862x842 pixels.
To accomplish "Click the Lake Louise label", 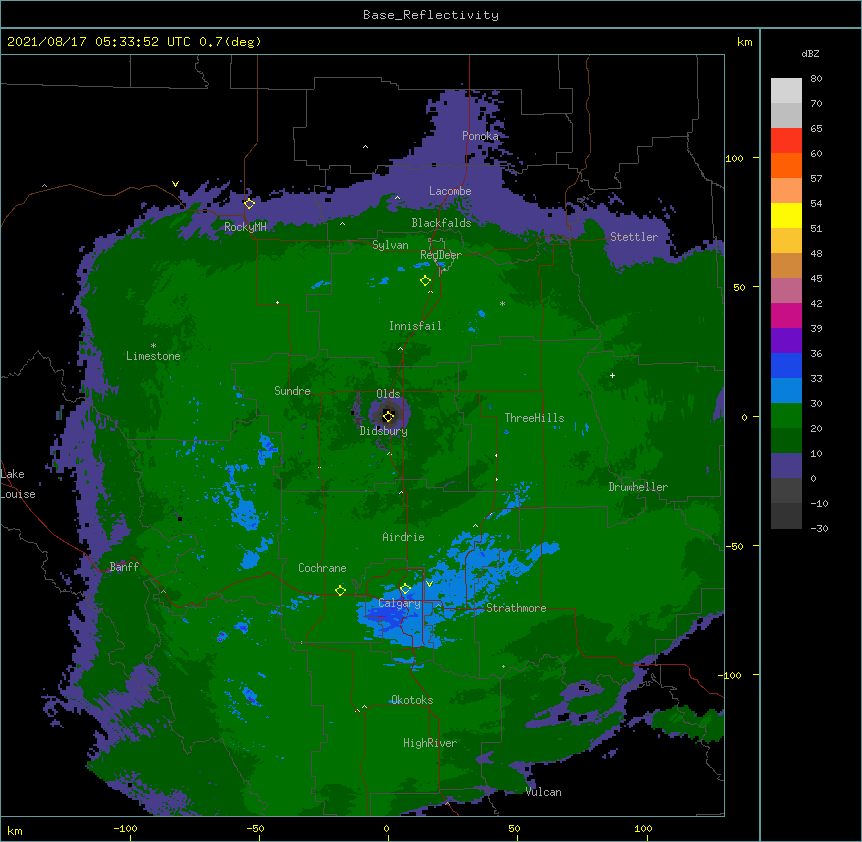I will (18, 484).
